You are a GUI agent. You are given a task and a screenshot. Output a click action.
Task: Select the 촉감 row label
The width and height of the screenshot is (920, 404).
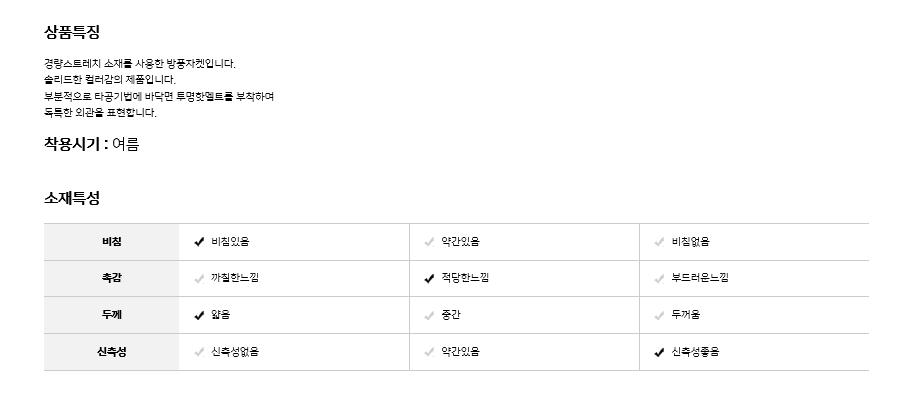coord(111,278)
